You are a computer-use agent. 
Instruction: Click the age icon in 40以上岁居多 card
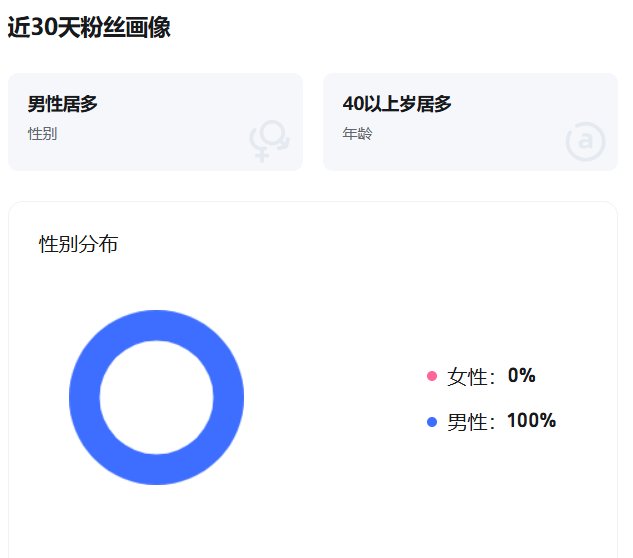coord(585,142)
